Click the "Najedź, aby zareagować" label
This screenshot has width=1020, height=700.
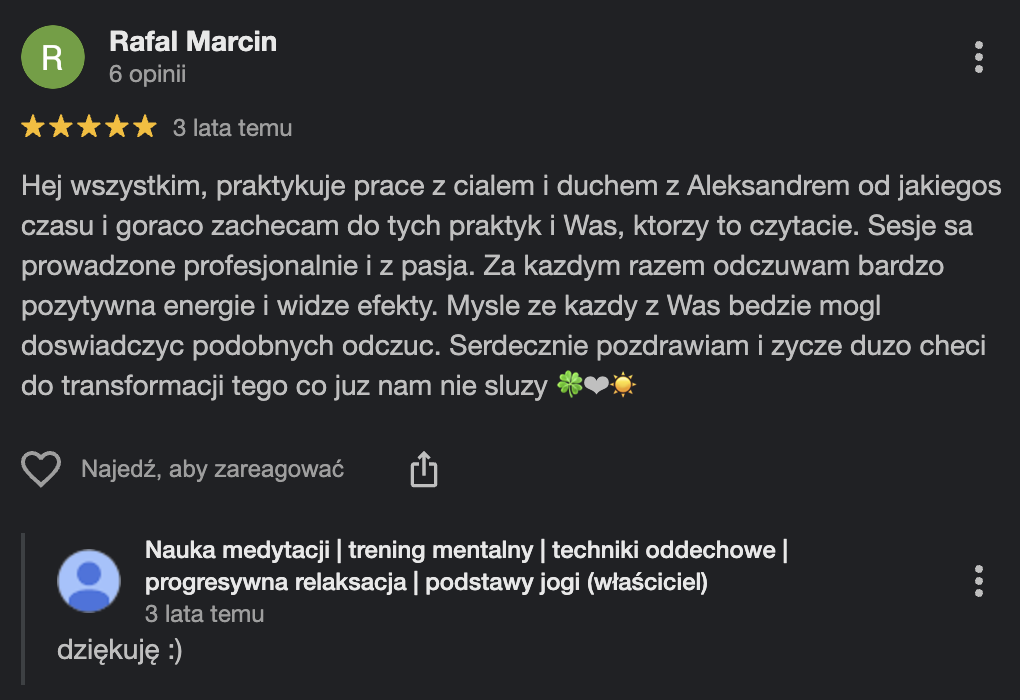pos(212,469)
